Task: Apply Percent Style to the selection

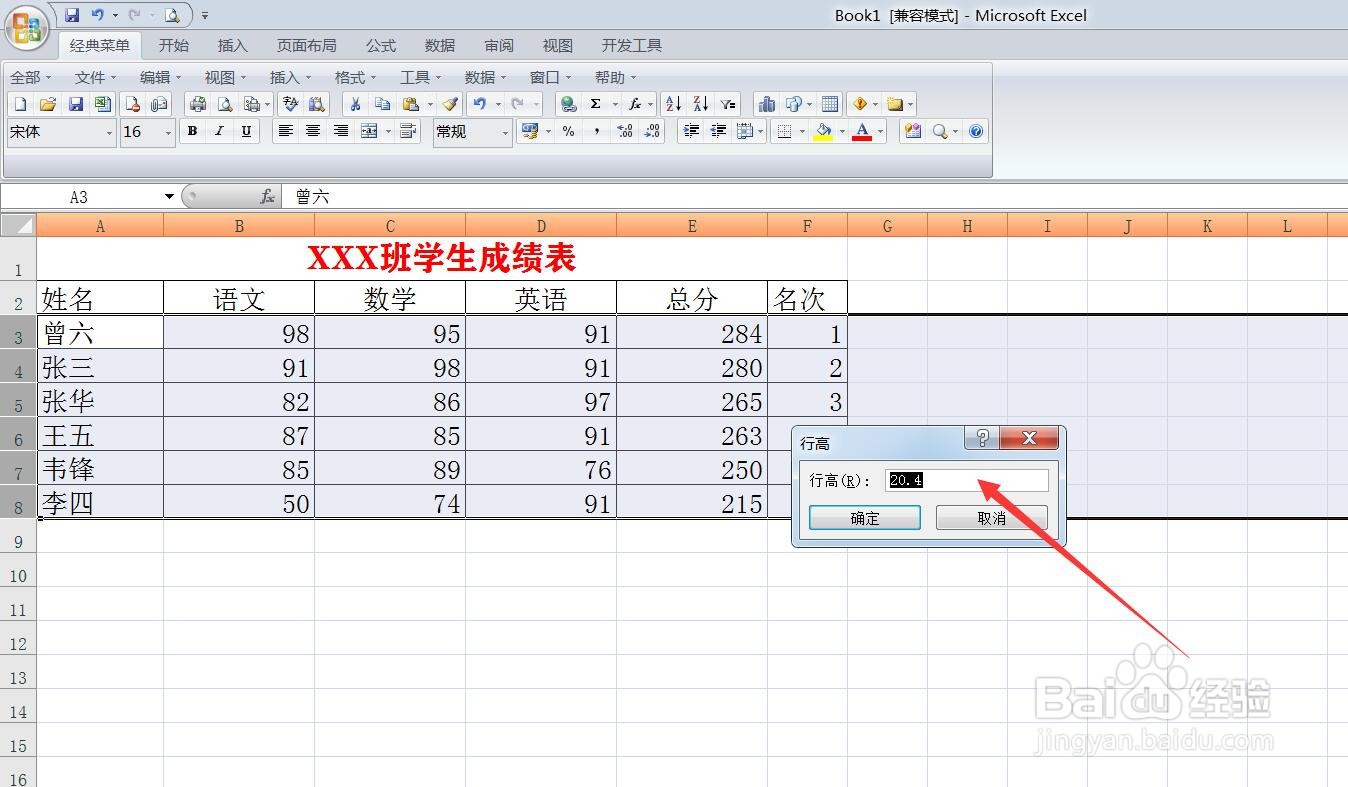Action: click(567, 131)
